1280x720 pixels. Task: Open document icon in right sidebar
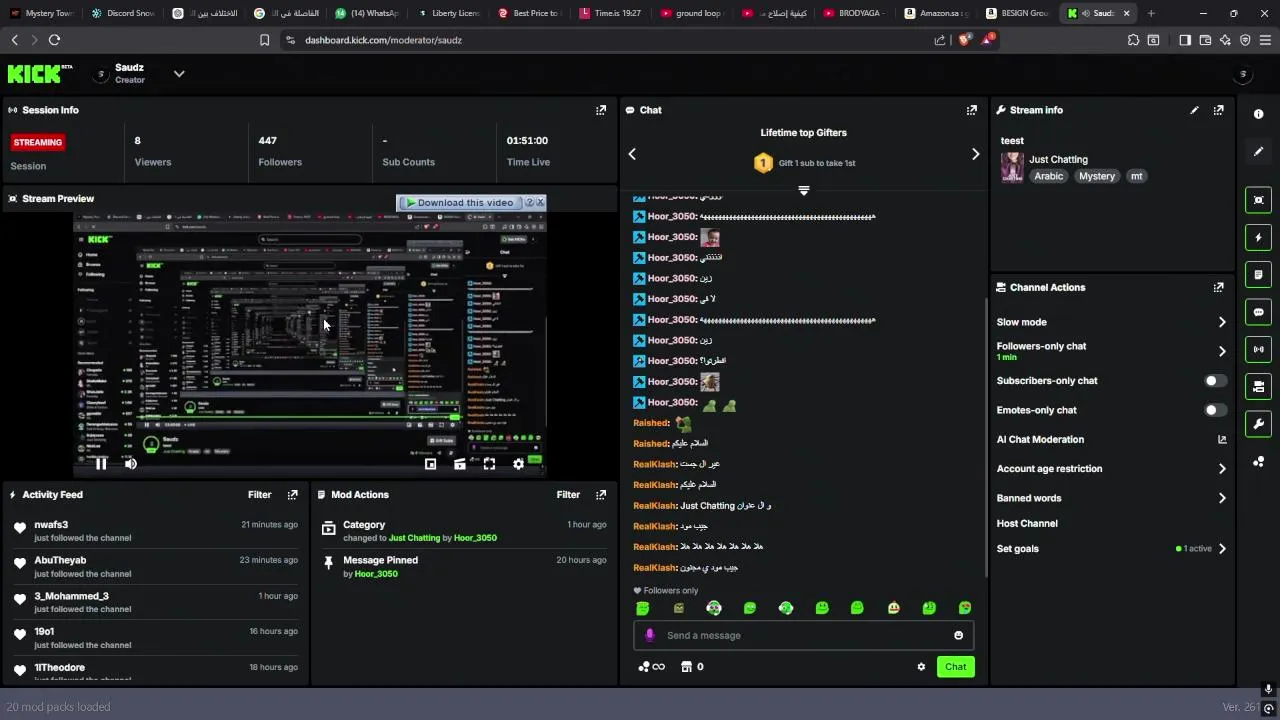(1259, 275)
